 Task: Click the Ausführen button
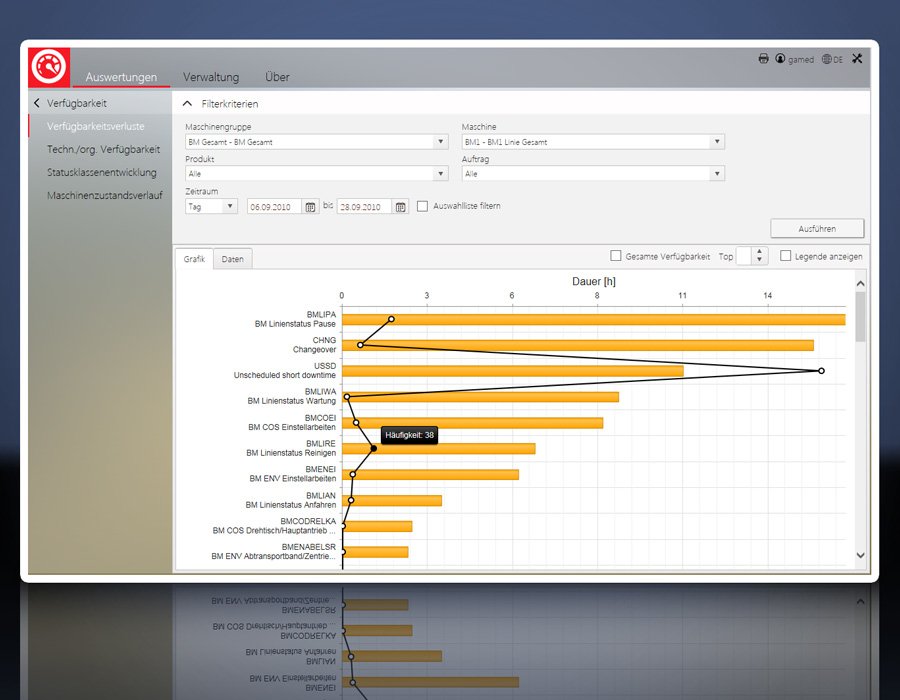(817, 228)
